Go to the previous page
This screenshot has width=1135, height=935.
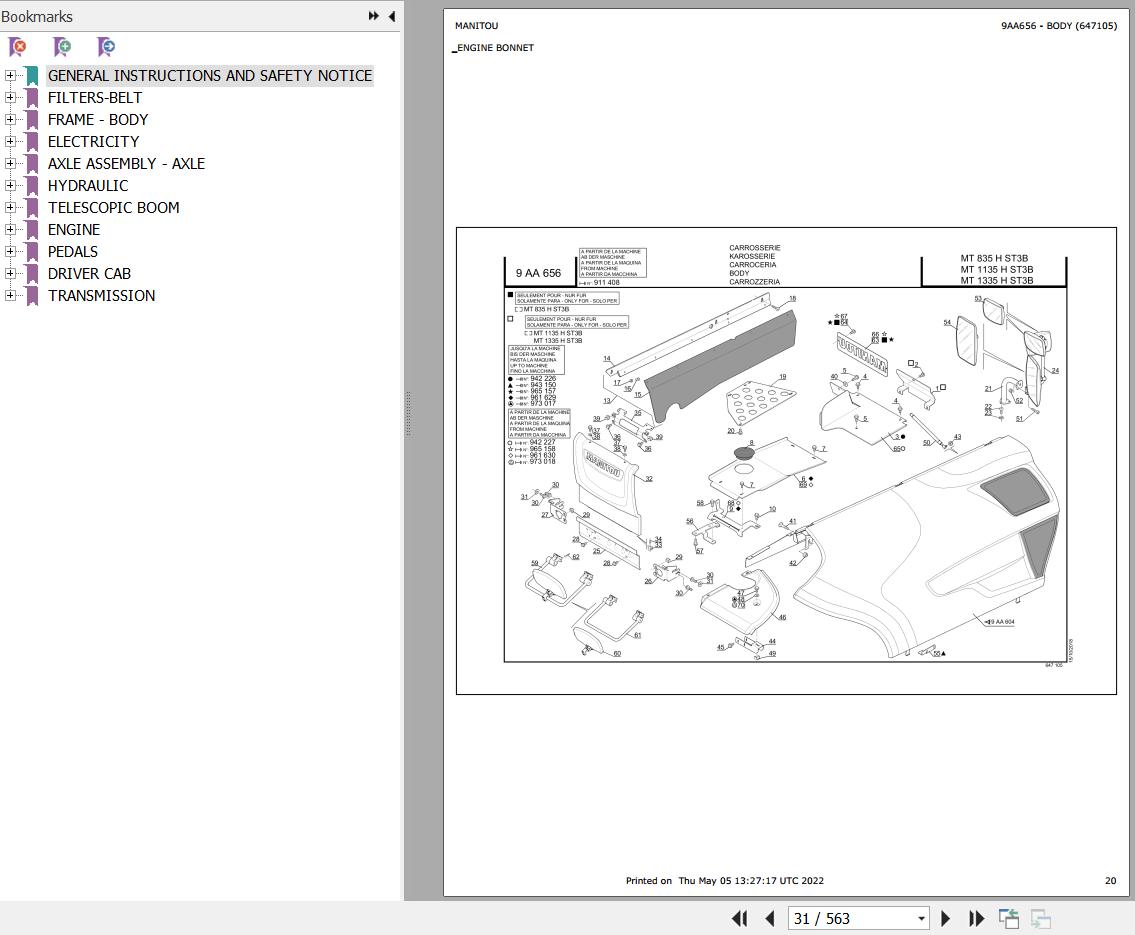point(769,918)
